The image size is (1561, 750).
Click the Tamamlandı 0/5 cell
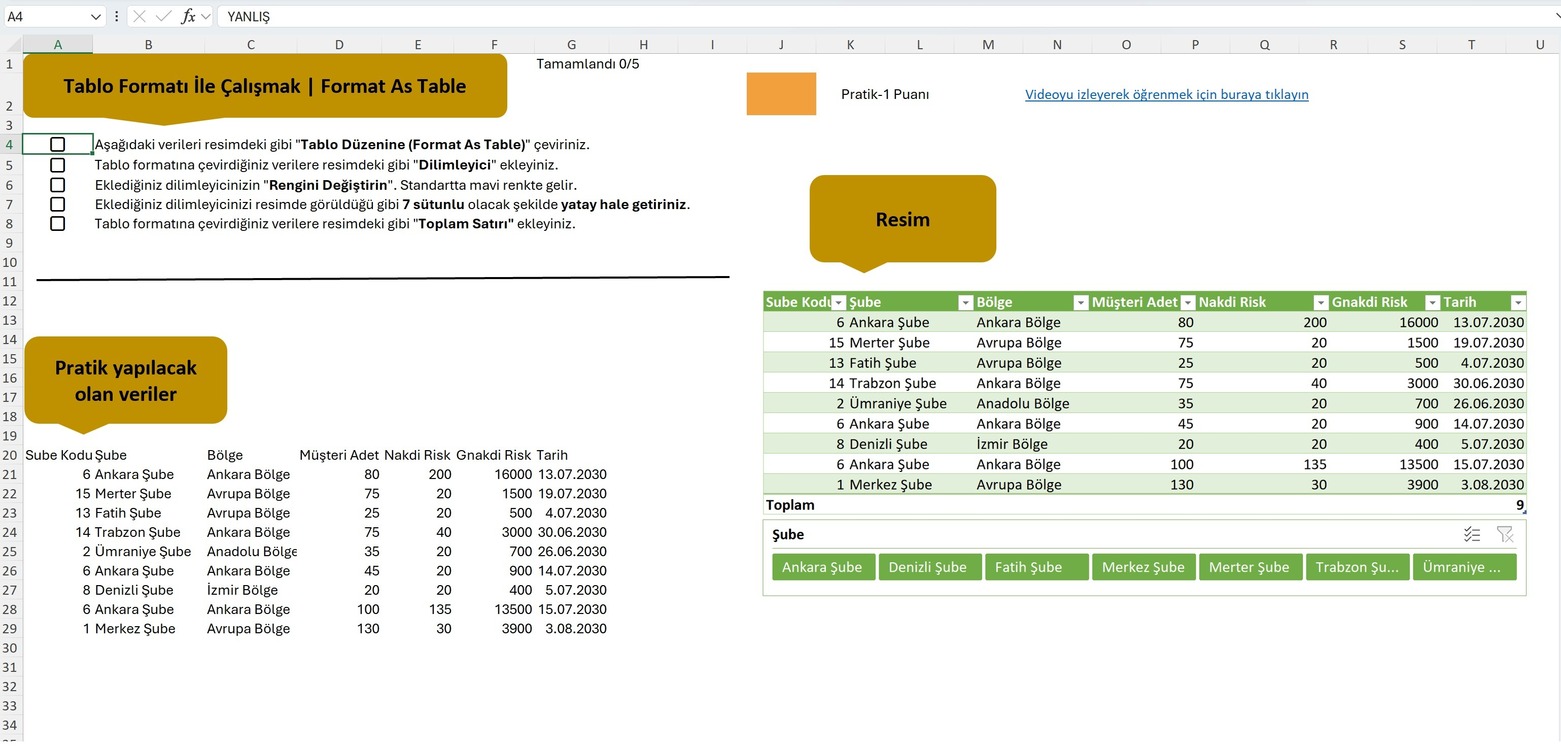(x=587, y=63)
